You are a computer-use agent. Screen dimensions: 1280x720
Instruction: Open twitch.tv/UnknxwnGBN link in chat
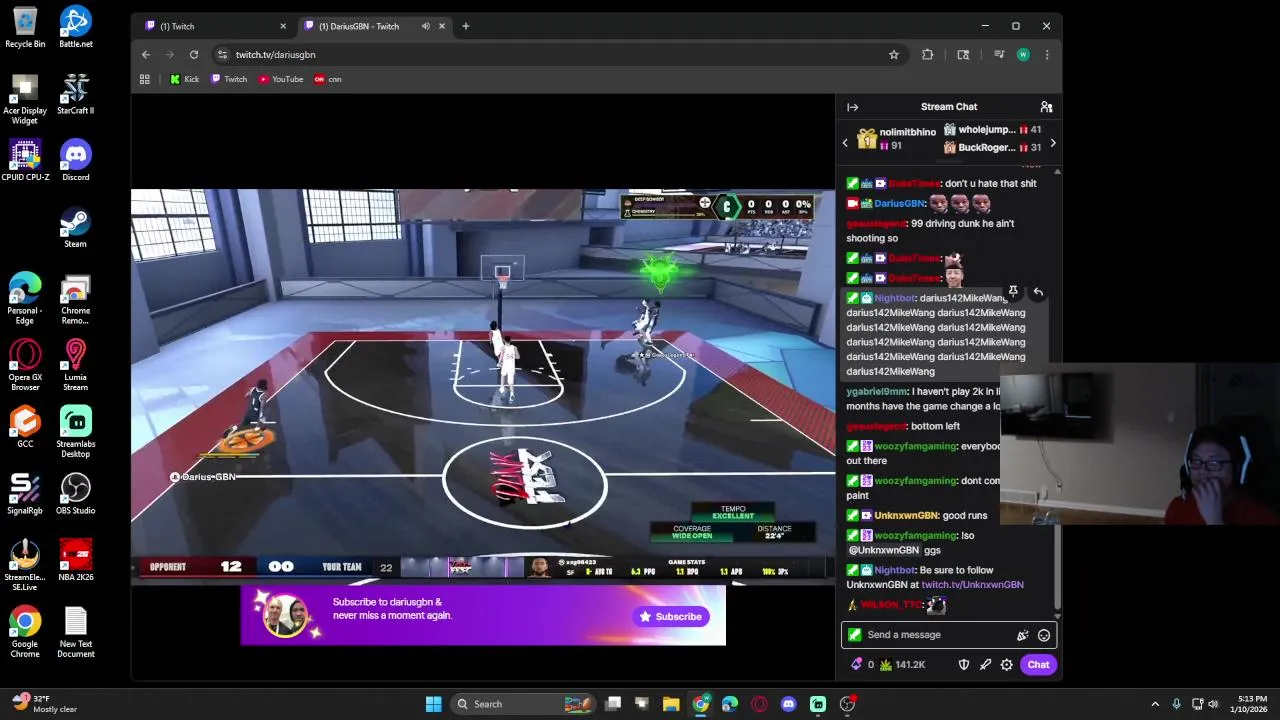pos(972,585)
